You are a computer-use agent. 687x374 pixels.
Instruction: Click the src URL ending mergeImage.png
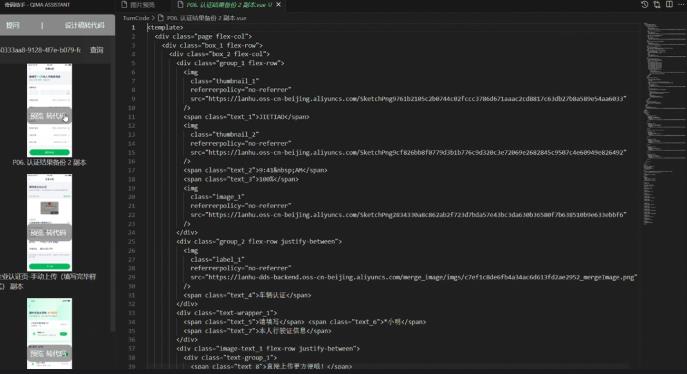click(414, 277)
